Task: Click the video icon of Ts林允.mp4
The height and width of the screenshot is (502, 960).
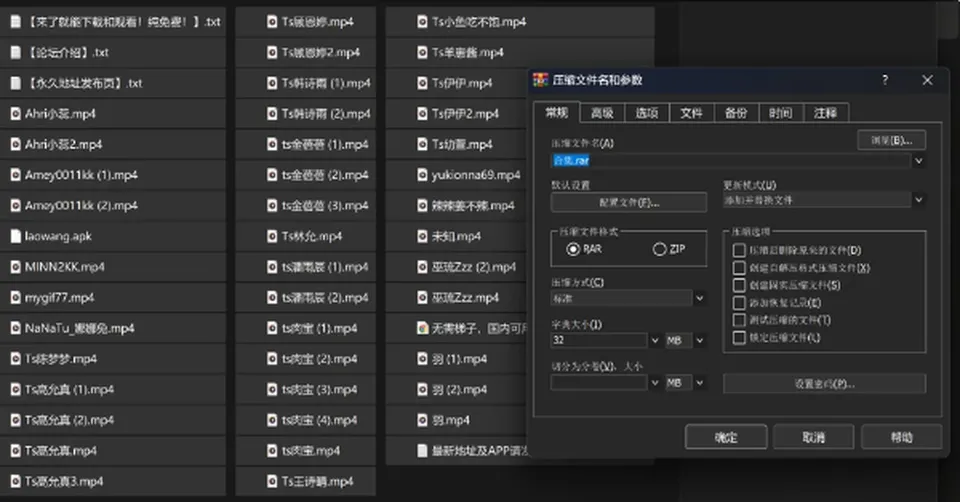Action: tap(272, 236)
